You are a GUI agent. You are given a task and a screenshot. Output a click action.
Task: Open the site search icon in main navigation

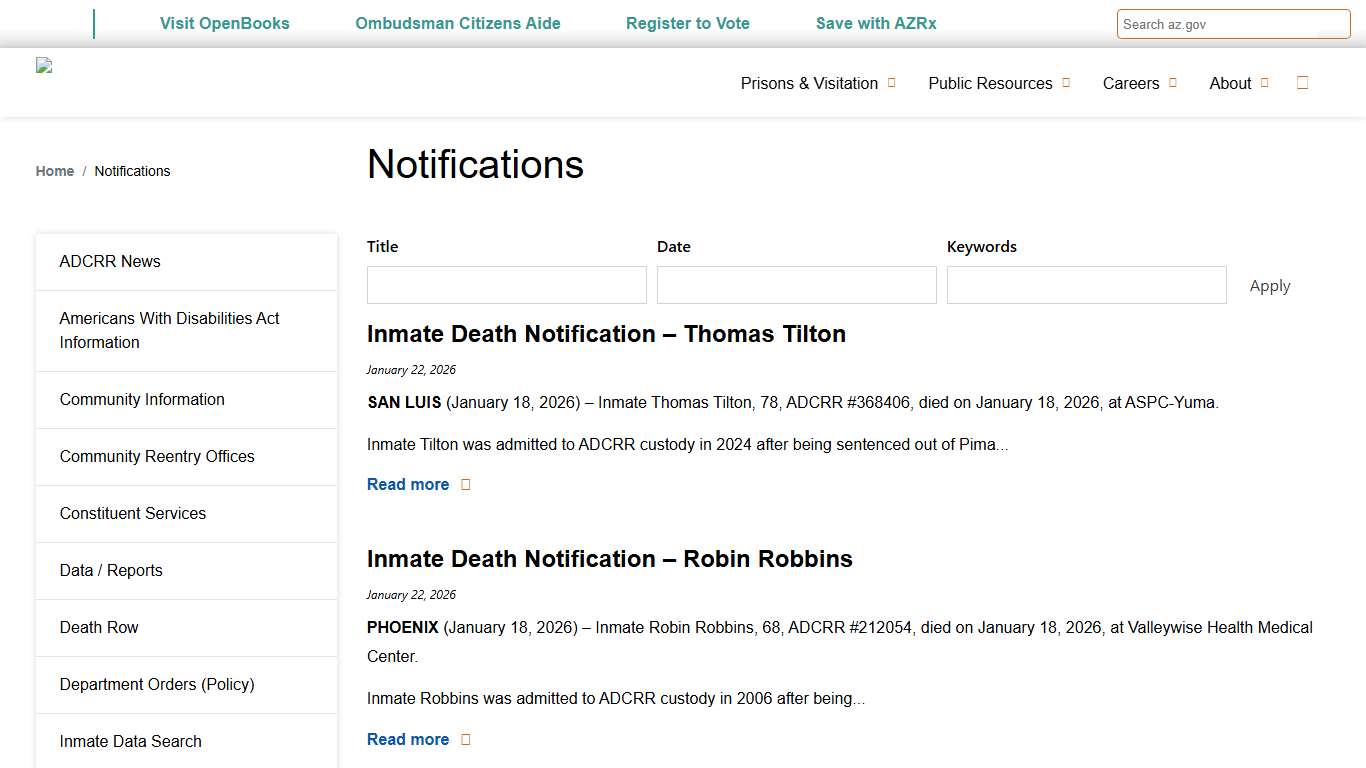pyautogui.click(x=1302, y=83)
